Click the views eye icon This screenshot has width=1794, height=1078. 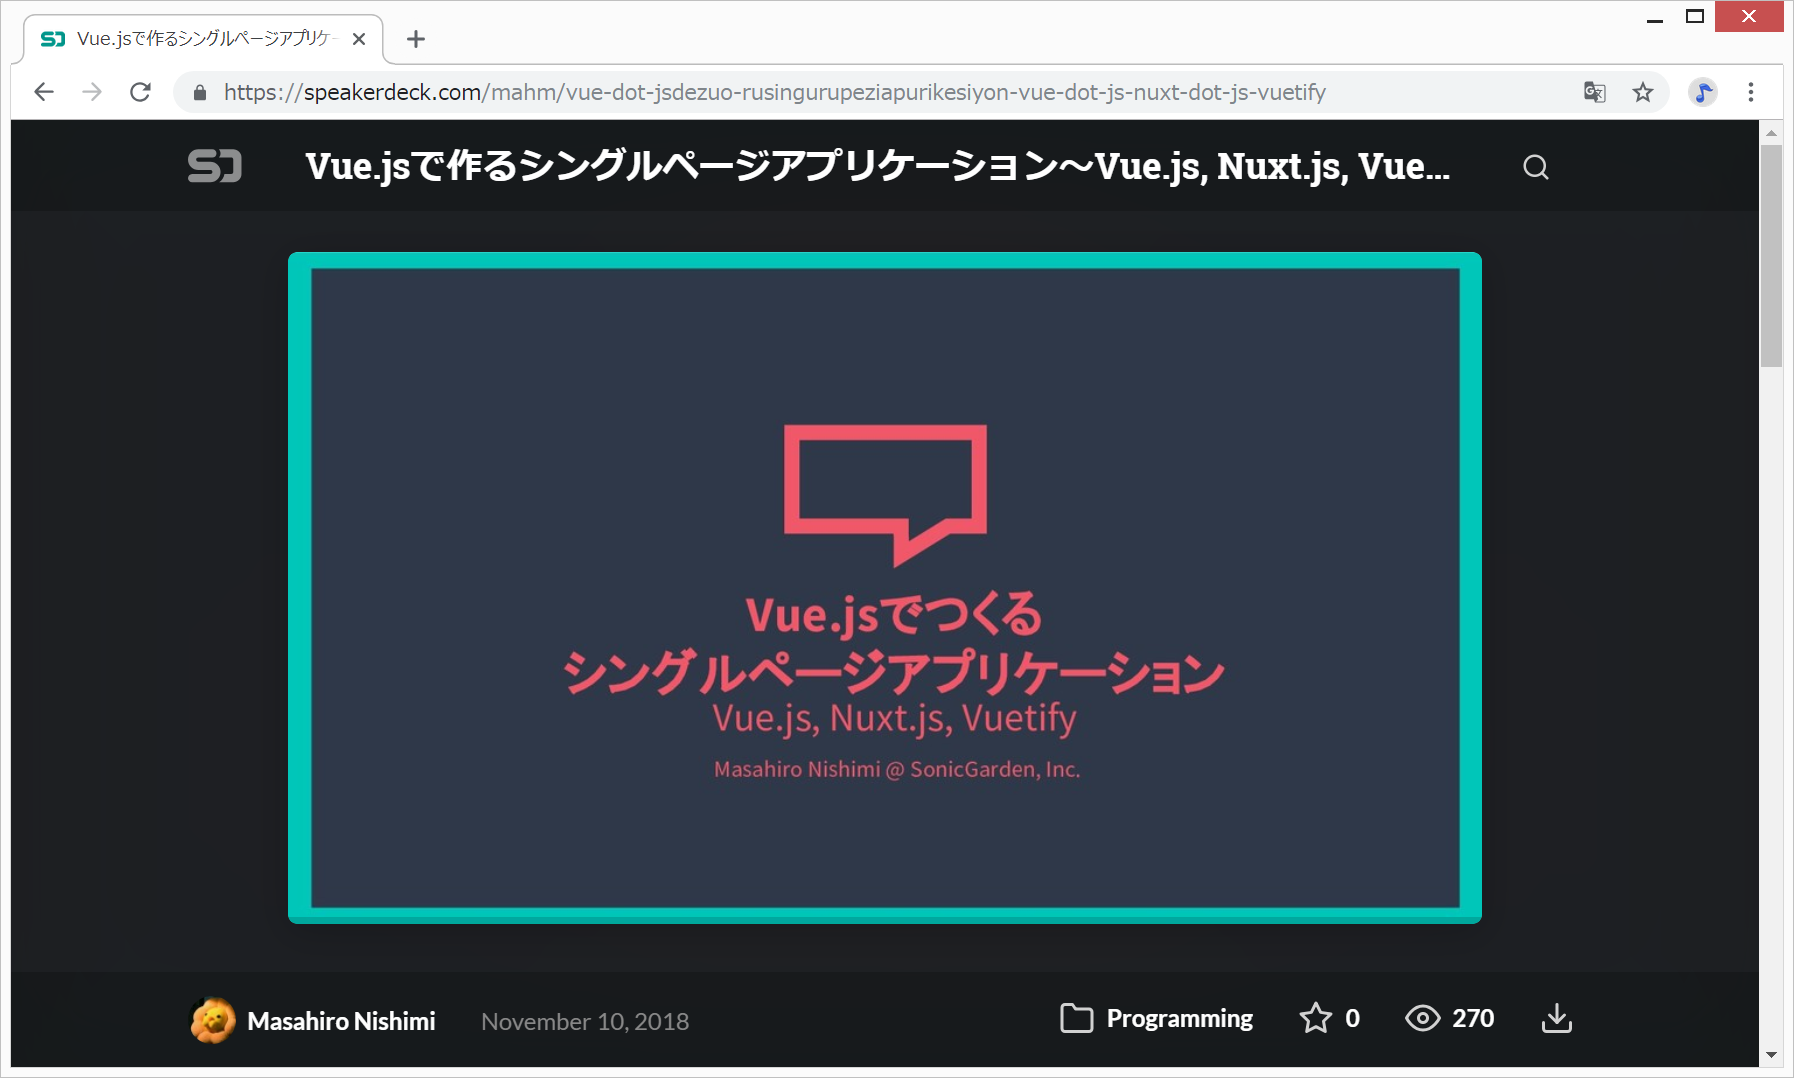click(1422, 1018)
